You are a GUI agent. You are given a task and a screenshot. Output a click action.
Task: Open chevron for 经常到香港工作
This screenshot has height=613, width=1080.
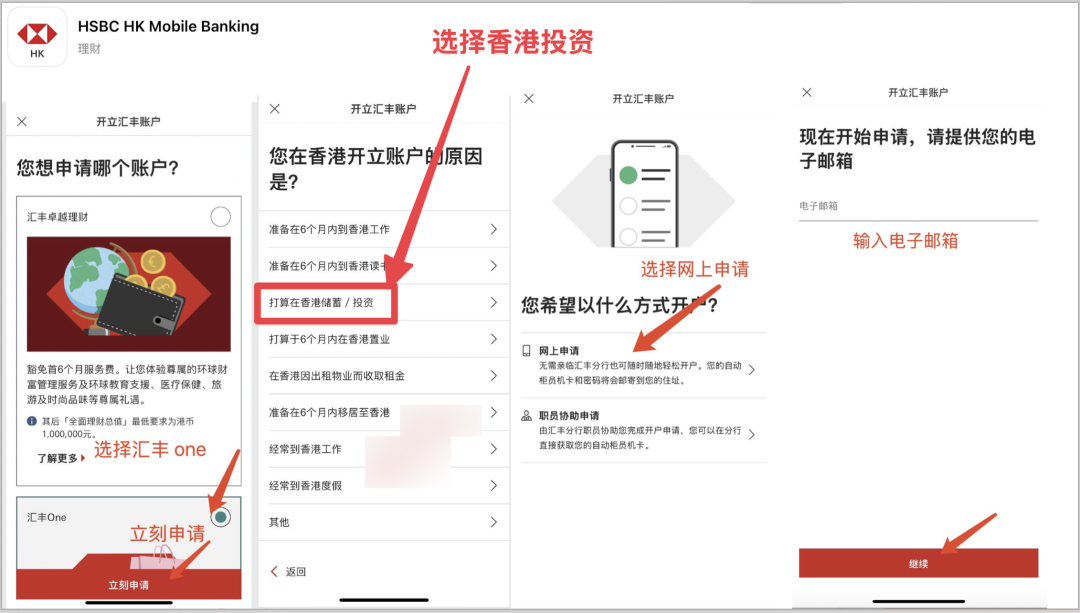click(494, 449)
